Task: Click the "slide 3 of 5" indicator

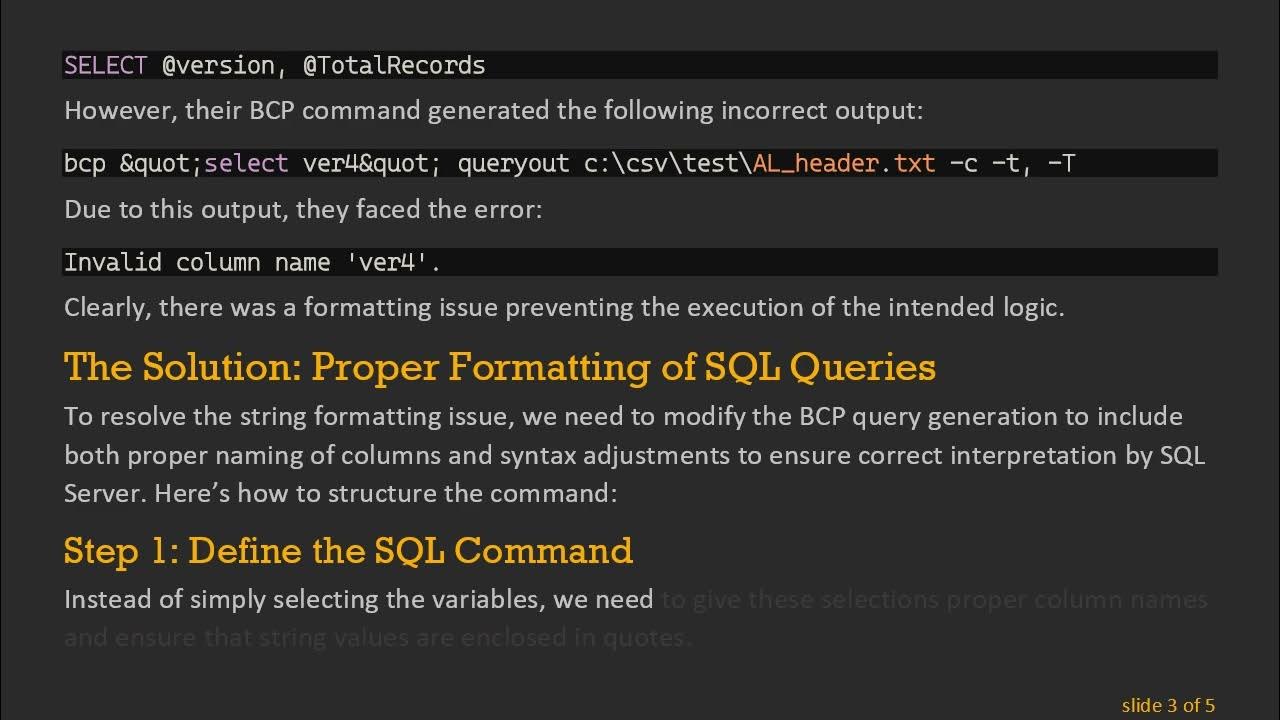Action: [1167, 705]
